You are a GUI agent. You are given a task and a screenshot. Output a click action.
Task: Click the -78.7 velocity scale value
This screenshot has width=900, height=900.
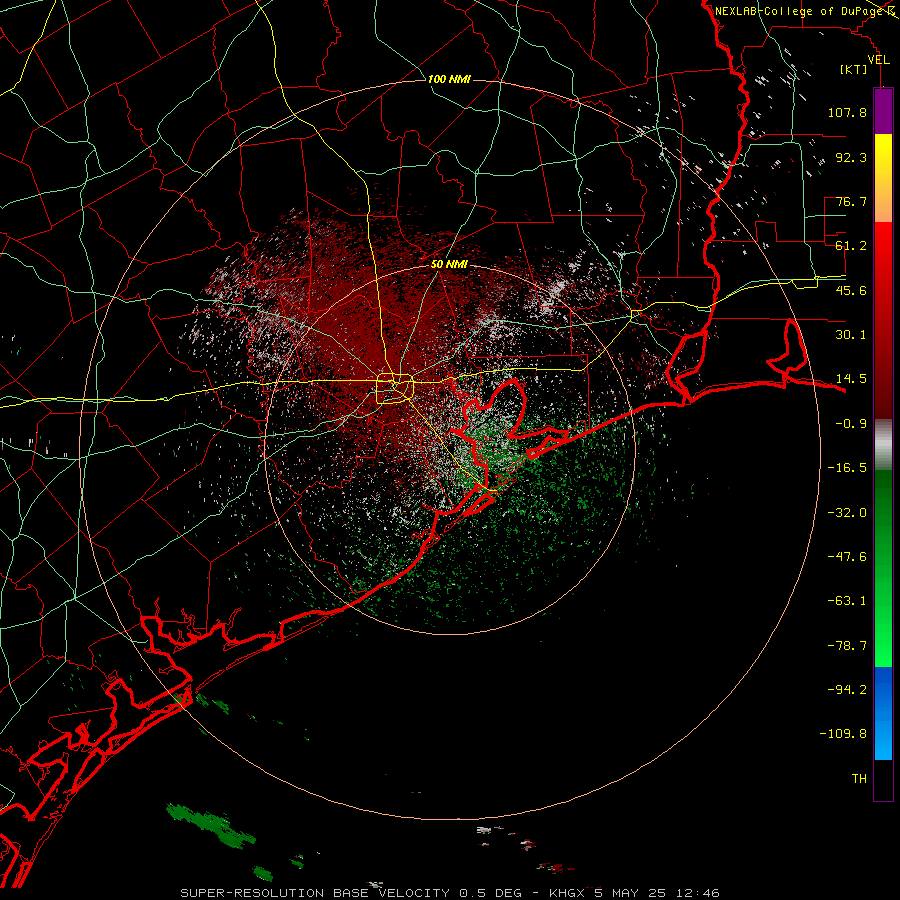pyautogui.click(x=847, y=646)
